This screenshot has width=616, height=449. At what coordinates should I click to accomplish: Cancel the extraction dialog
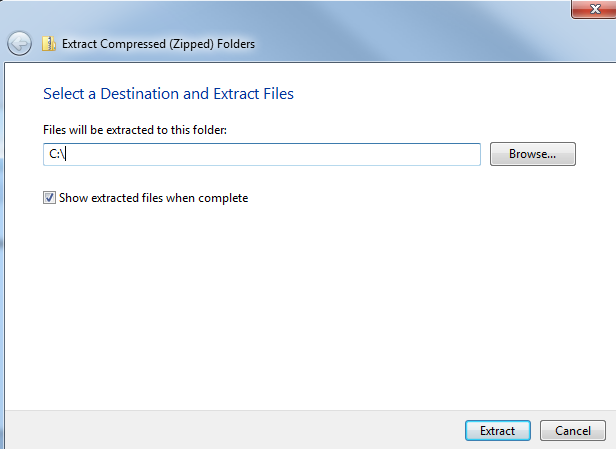(x=572, y=431)
